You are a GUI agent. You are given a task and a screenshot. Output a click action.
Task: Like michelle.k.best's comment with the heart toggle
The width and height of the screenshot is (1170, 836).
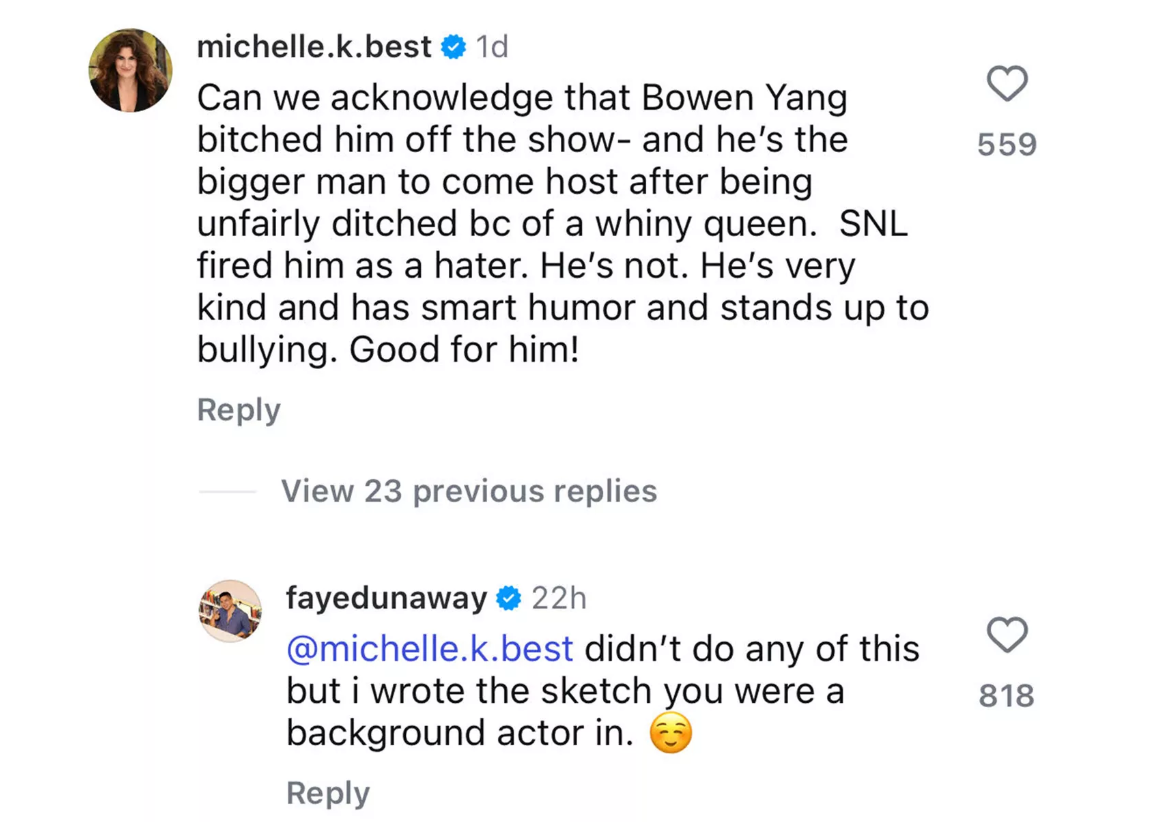click(x=1007, y=84)
